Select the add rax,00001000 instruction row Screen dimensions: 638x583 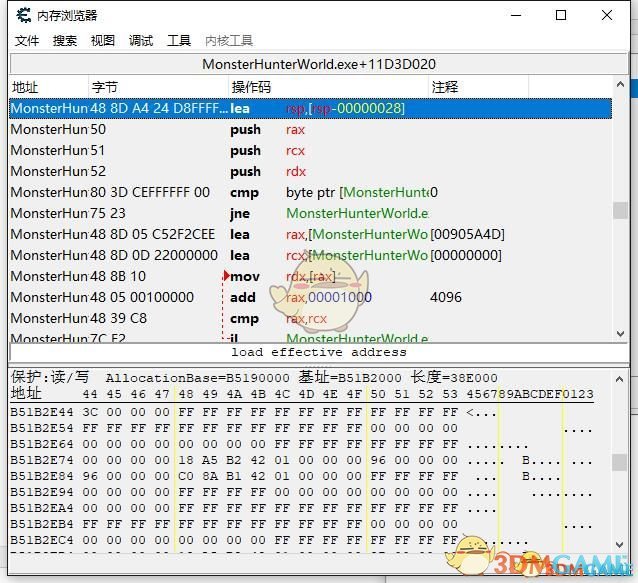tap(310, 297)
